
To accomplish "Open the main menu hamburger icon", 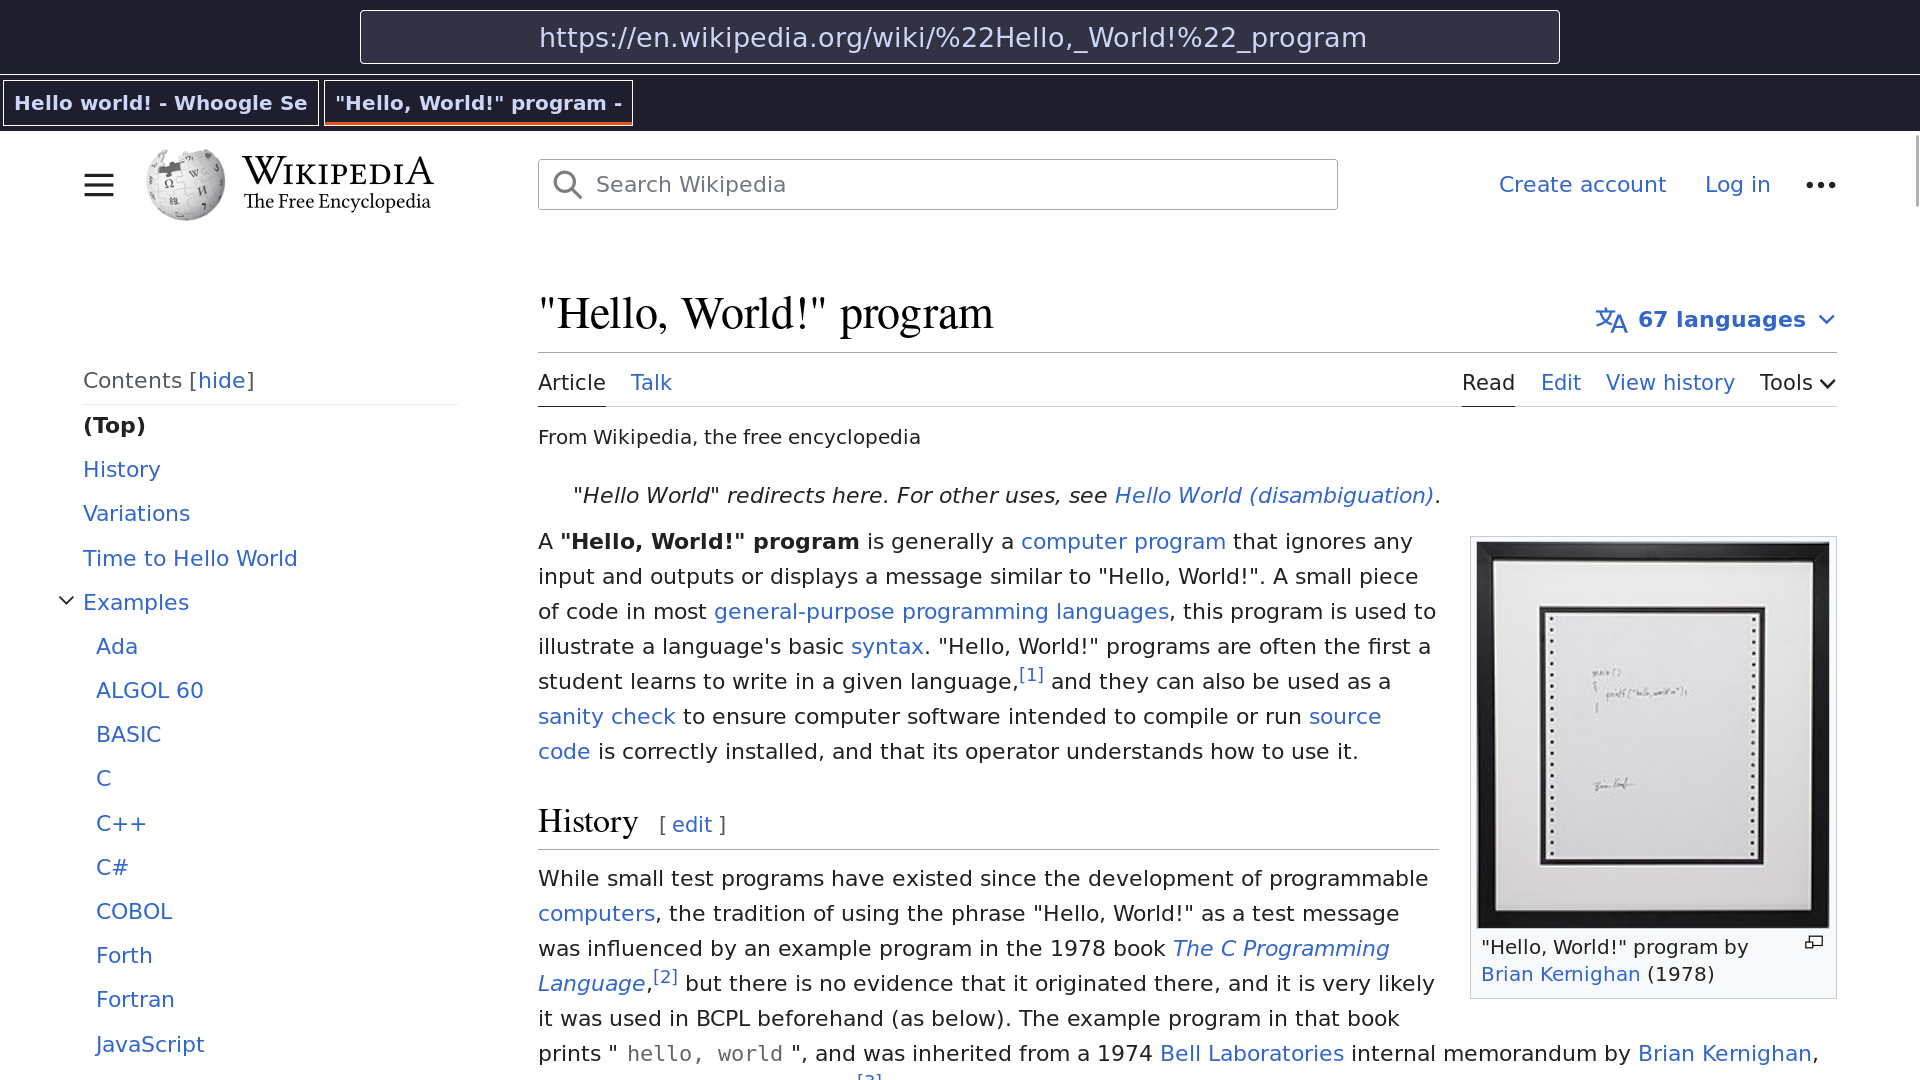I will coord(99,185).
